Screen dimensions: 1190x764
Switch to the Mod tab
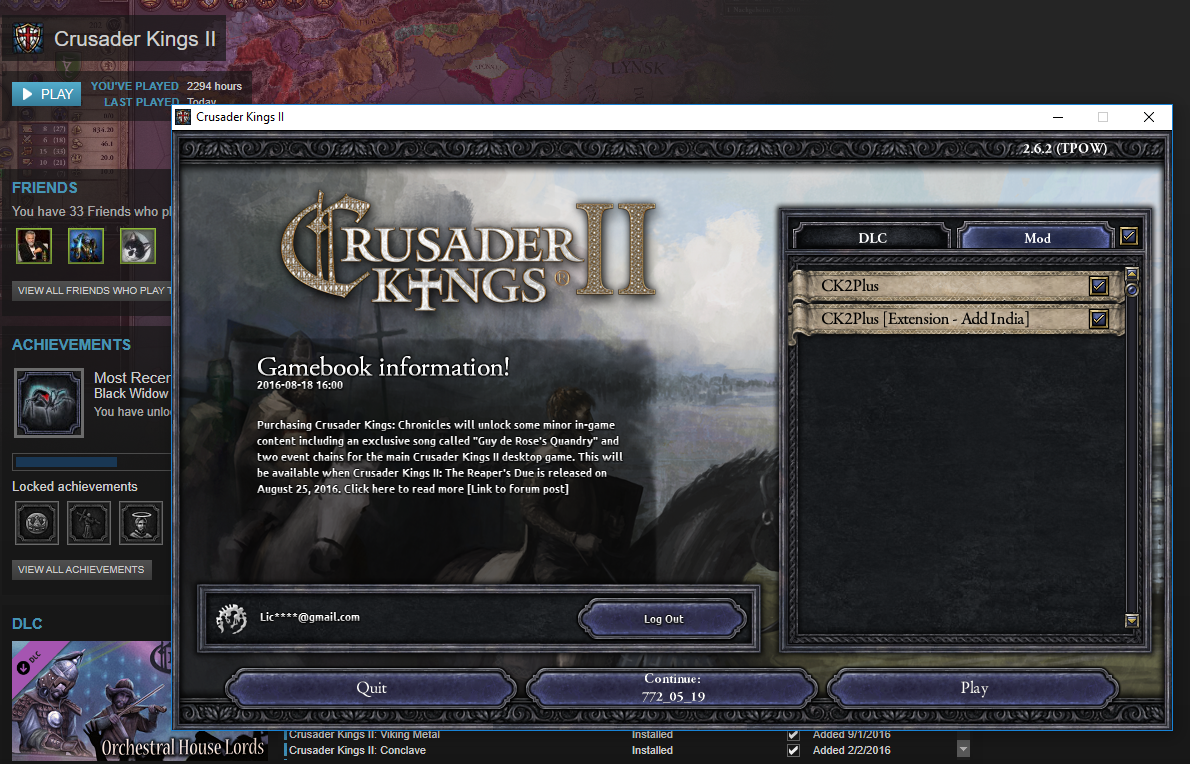(x=1036, y=238)
